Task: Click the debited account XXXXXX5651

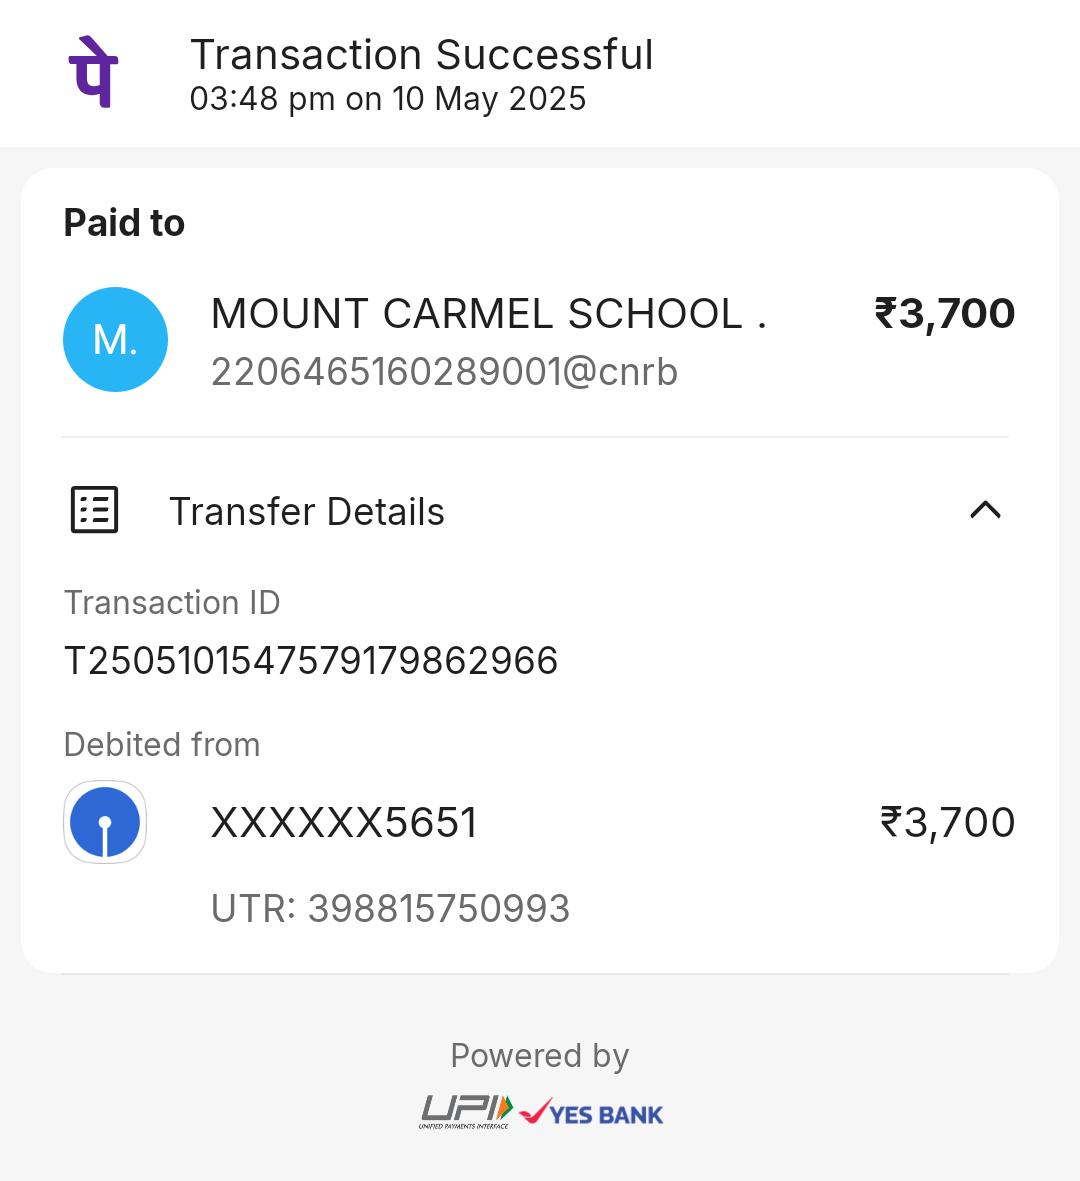Action: pyautogui.click(x=344, y=822)
